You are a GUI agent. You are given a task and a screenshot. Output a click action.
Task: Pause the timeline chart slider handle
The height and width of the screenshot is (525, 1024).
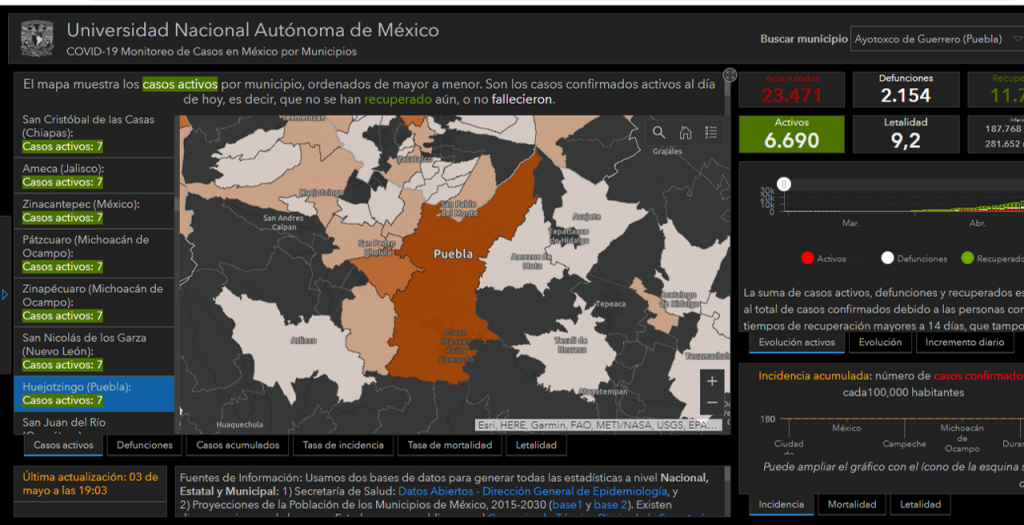tap(784, 185)
